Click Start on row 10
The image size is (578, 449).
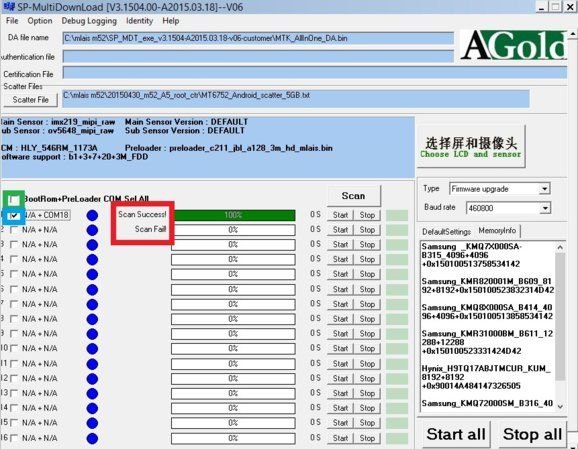pos(340,348)
